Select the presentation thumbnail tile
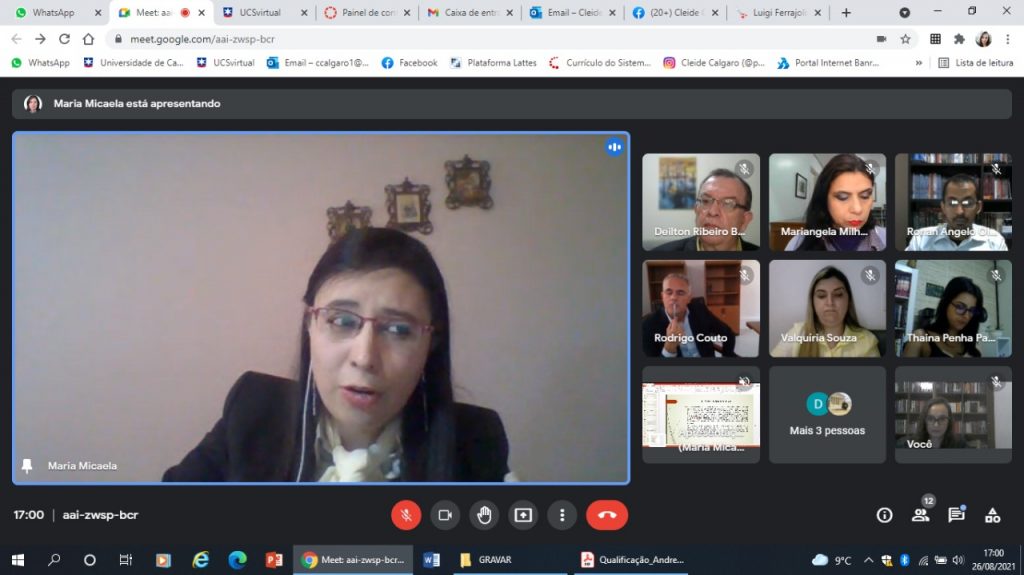 point(700,414)
